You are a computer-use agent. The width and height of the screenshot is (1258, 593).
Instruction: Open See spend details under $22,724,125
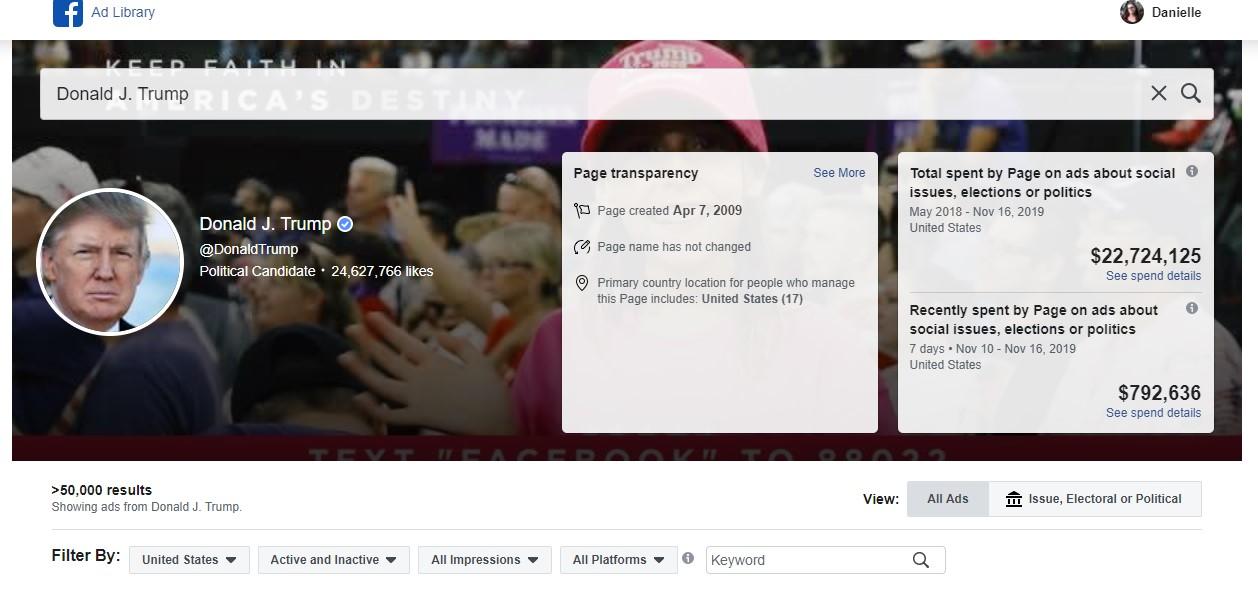pyautogui.click(x=1153, y=276)
